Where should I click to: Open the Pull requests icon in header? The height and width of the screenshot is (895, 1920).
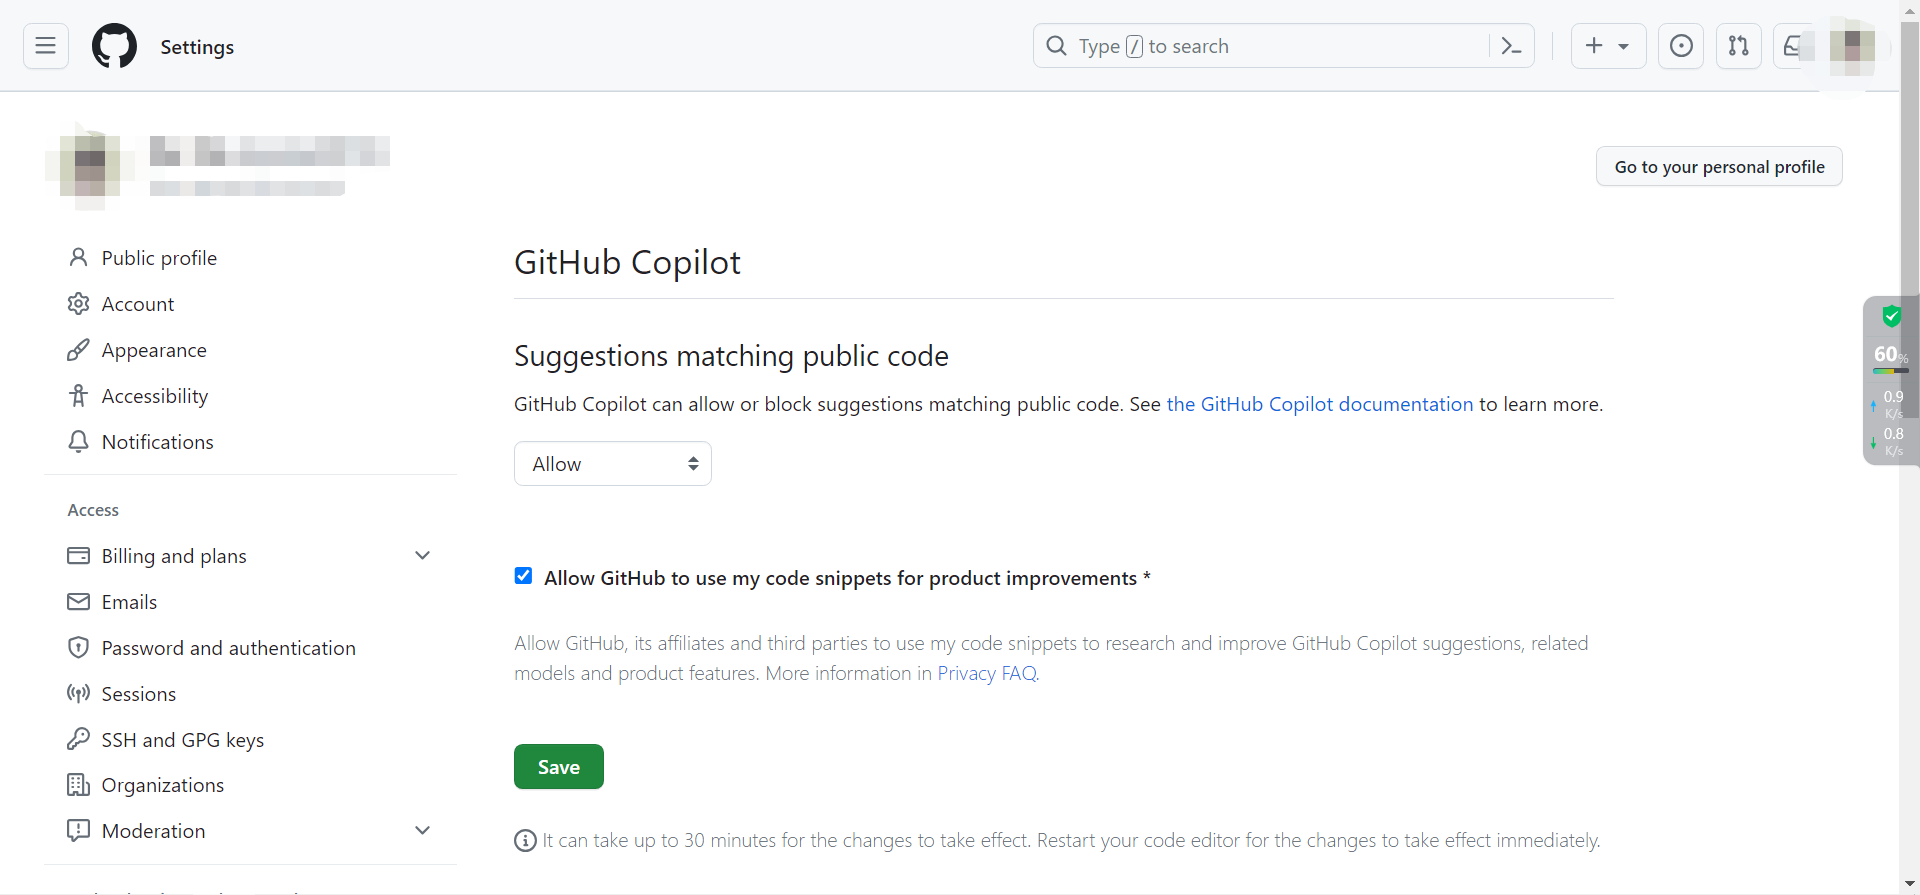(1738, 46)
